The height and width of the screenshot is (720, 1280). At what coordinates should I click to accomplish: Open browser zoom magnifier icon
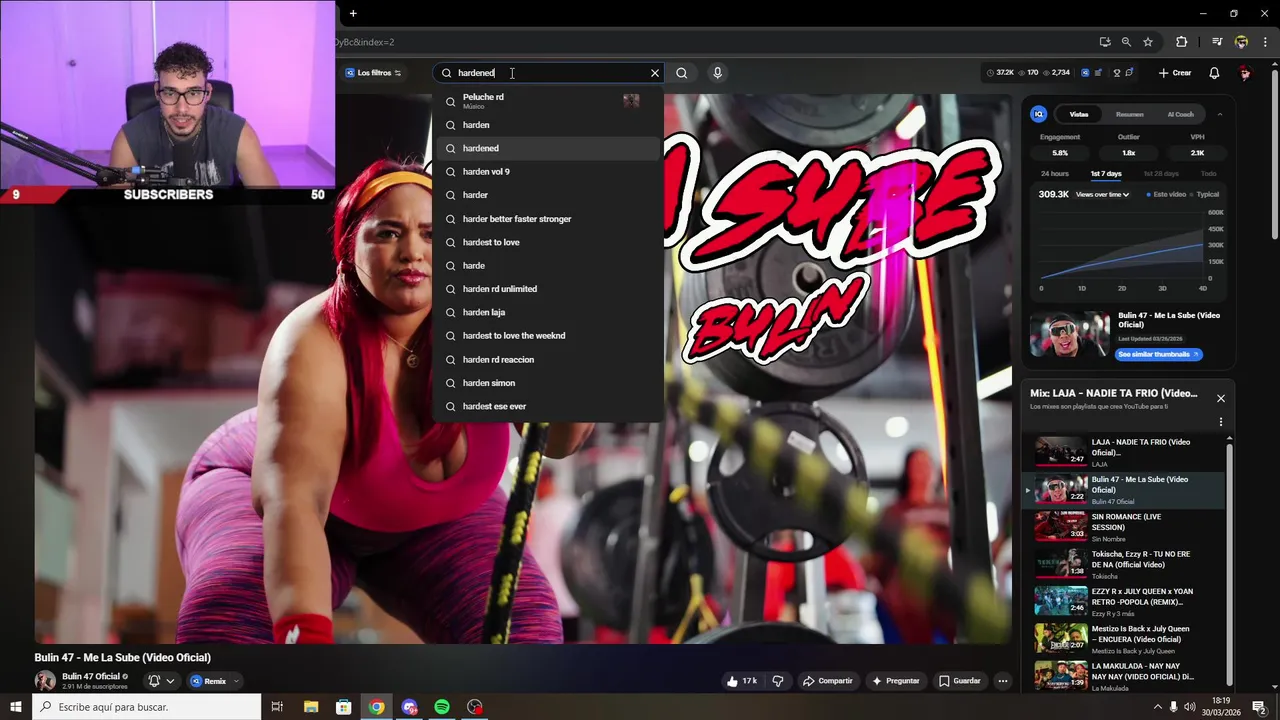coord(1126,42)
